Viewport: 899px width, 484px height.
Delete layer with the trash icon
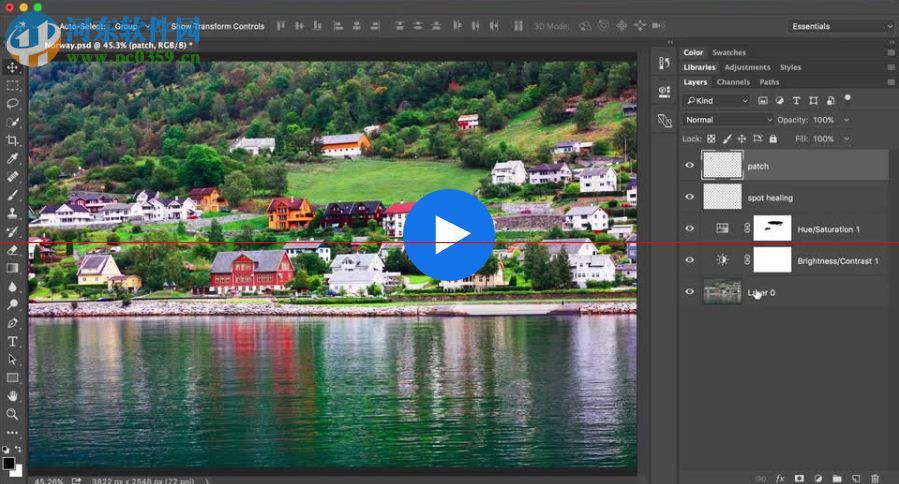[x=875, y=478]
